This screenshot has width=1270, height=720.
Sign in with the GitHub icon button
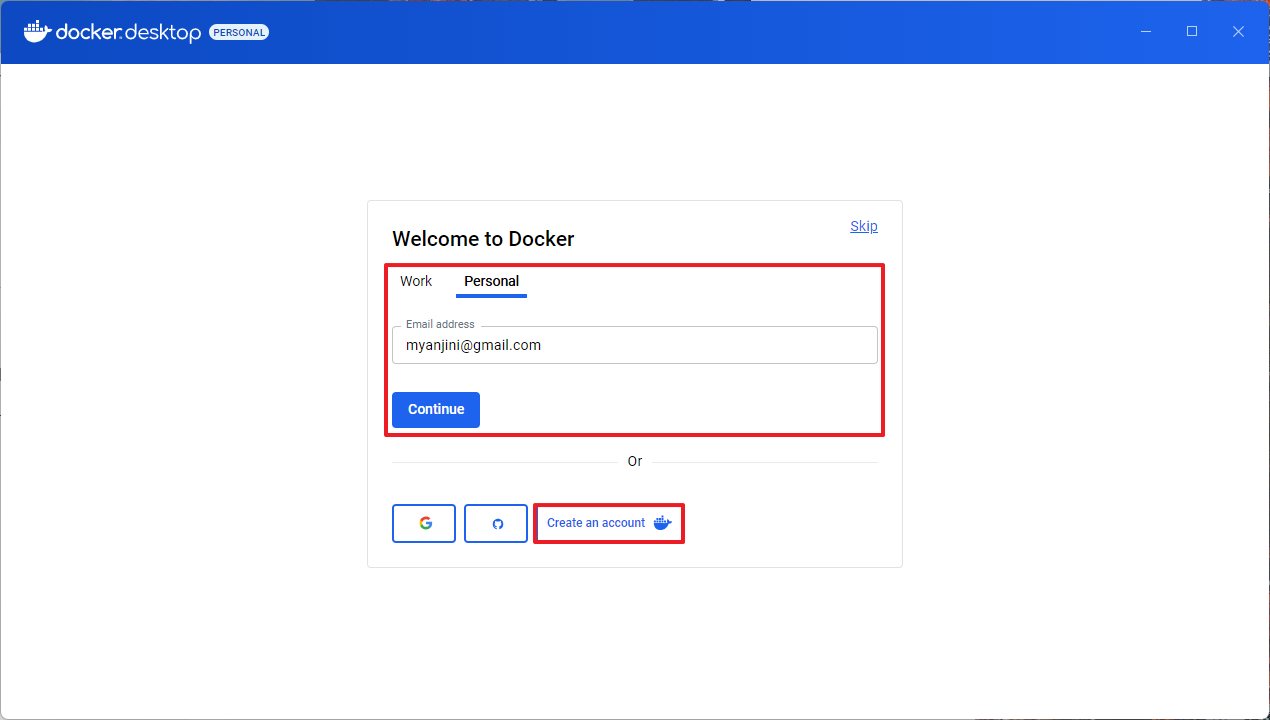pyautogui.click(x=496, y=523)
